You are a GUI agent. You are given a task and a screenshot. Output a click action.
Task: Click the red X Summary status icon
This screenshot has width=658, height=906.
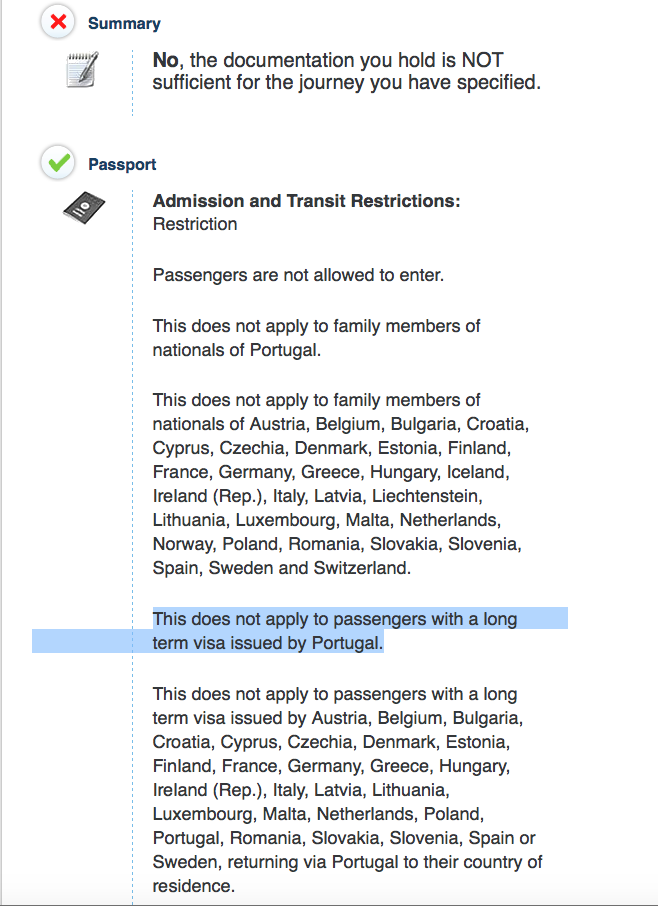[58, 22]
